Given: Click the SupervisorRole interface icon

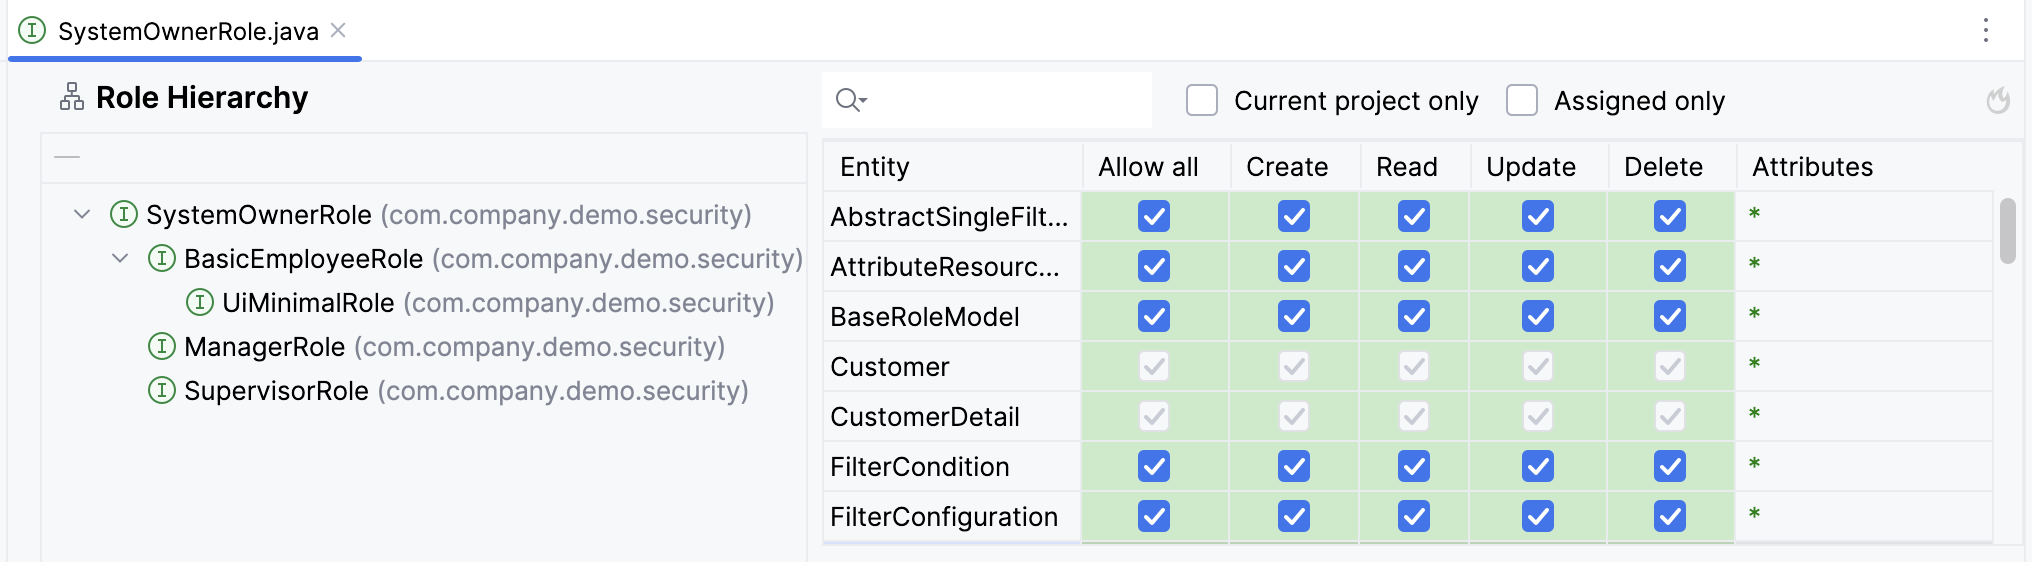Looking at the screenshot, I should pos(162,391).
